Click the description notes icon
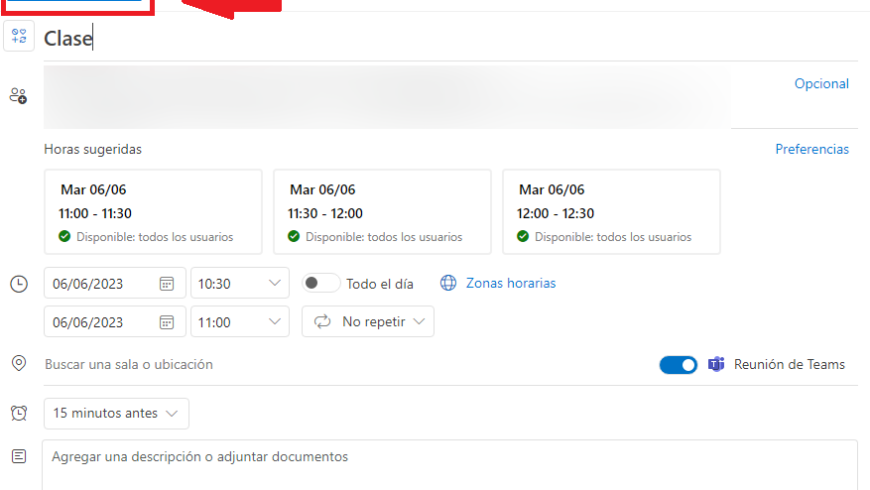This screenshot has height=490, width=870. click(19, 456)
